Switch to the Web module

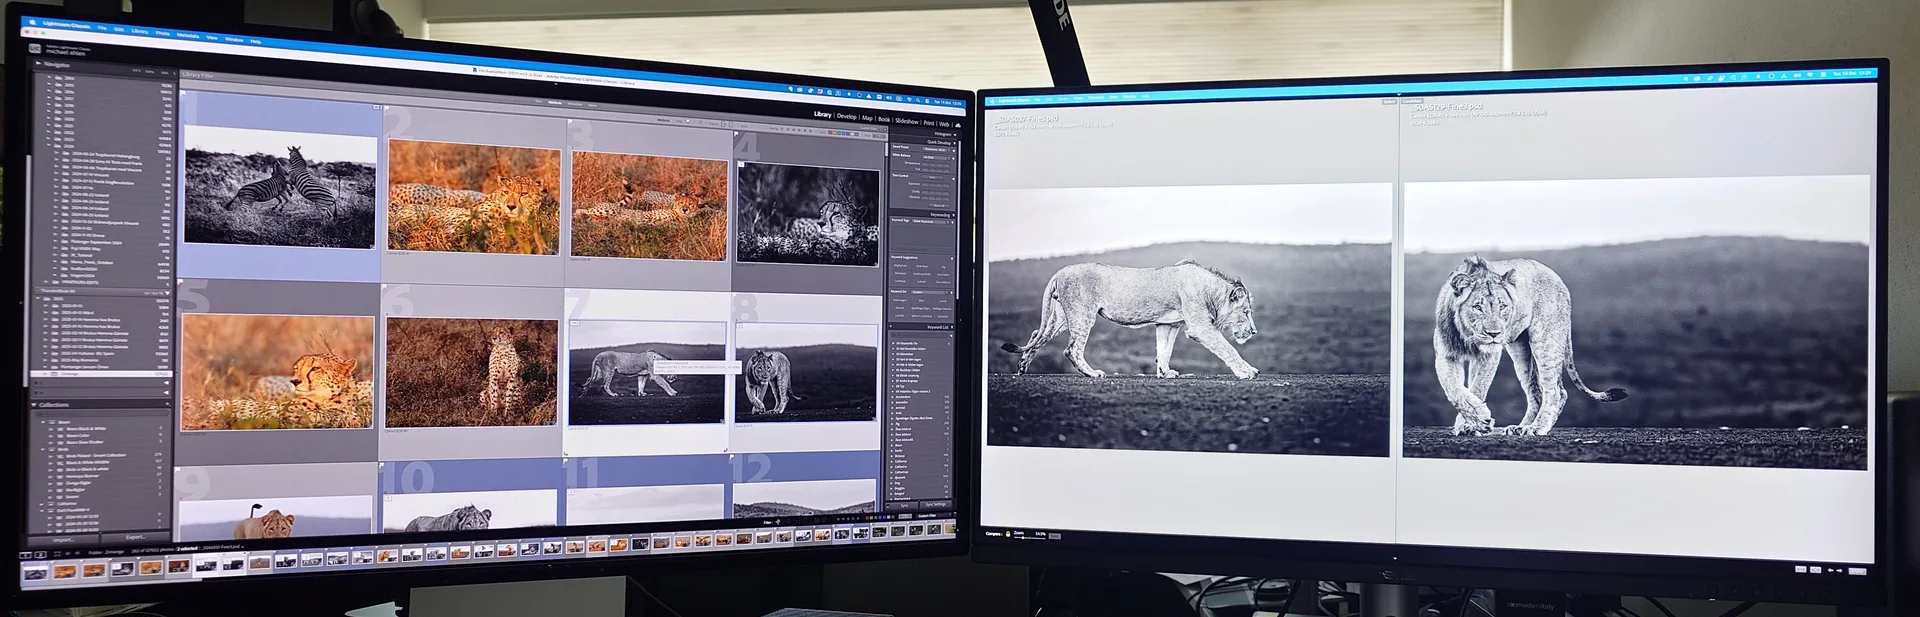[944, 124]
